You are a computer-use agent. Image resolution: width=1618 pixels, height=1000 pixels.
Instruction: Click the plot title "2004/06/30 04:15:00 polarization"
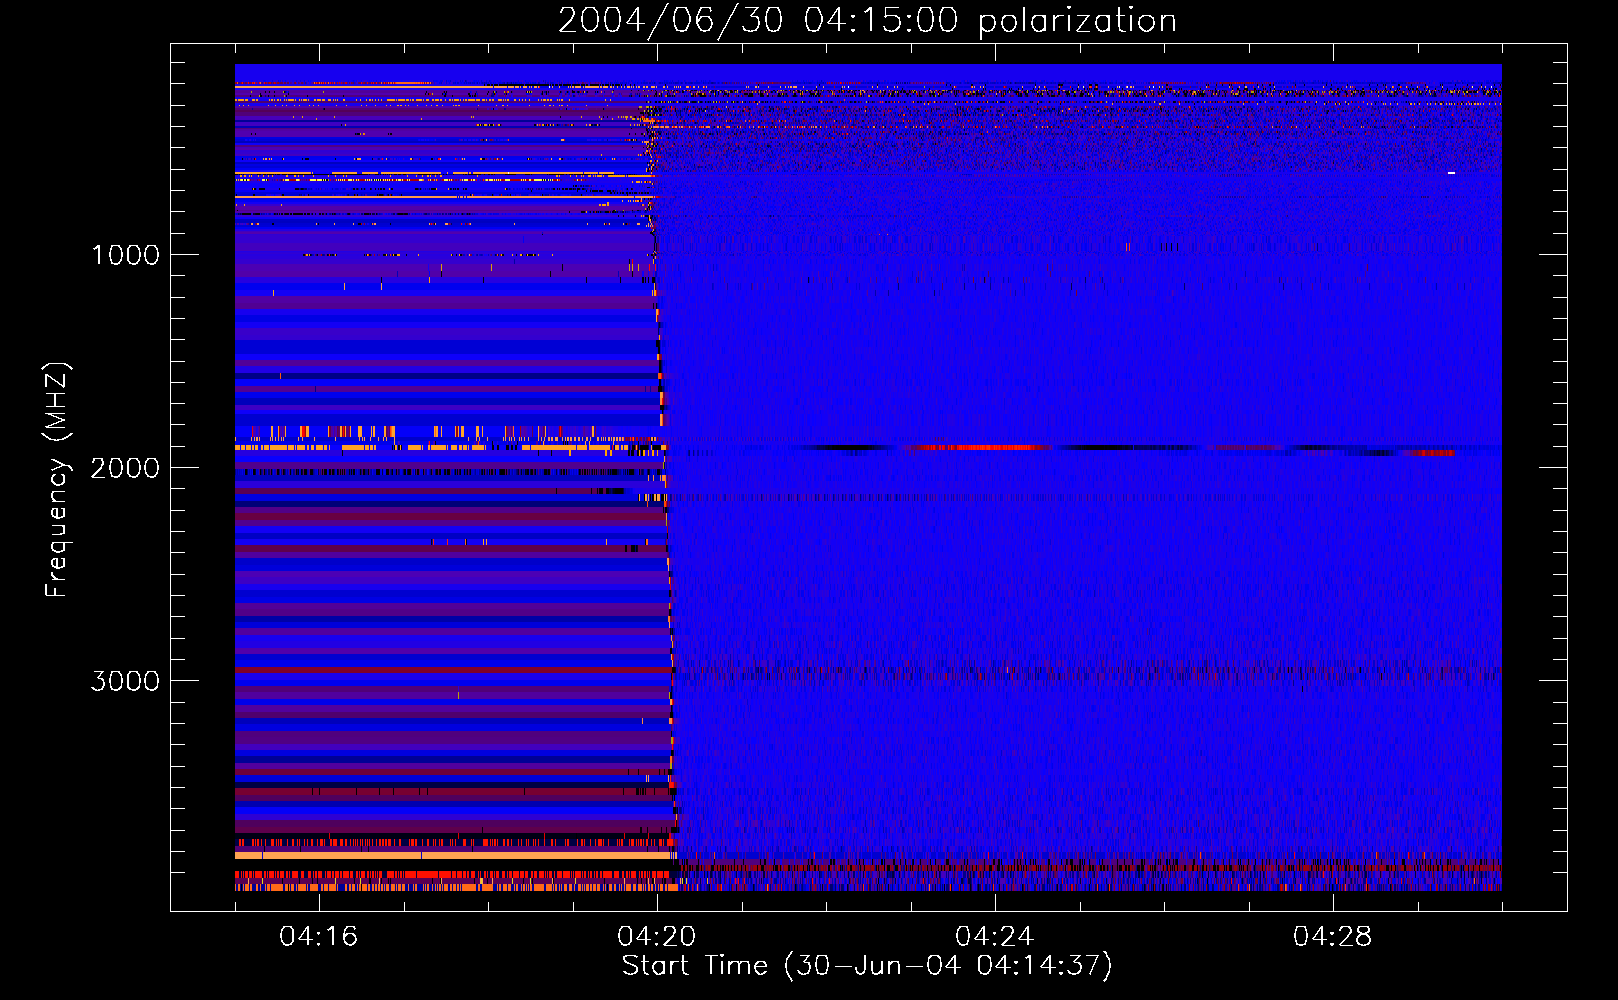(867, 21)
